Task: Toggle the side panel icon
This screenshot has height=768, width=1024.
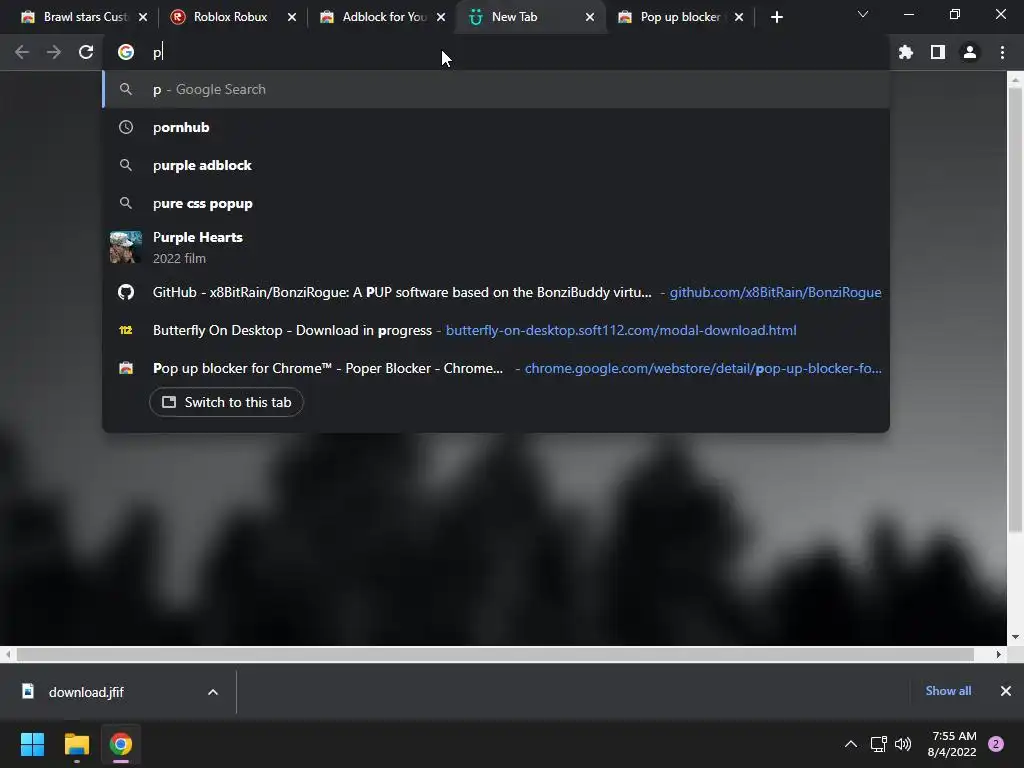Action: [x=938, y=52]
